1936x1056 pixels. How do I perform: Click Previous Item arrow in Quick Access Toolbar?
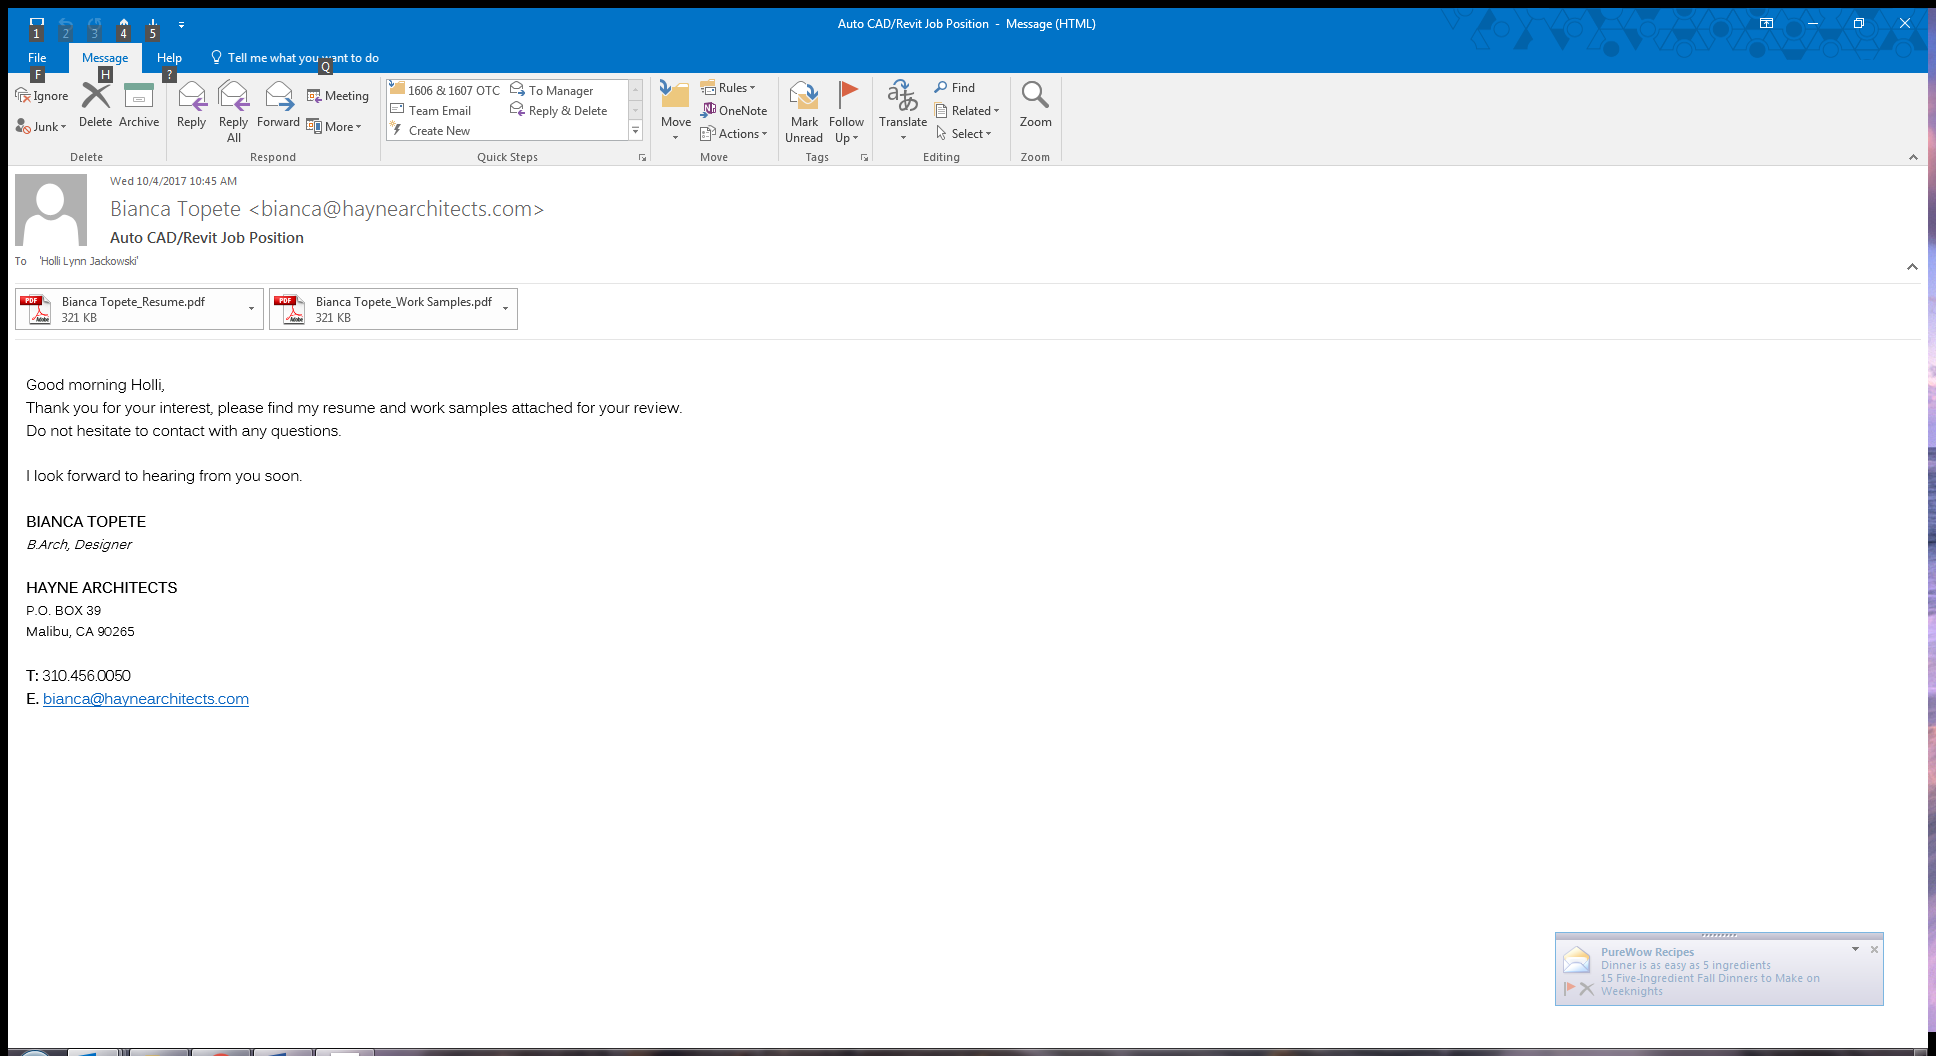pos(124,24)
